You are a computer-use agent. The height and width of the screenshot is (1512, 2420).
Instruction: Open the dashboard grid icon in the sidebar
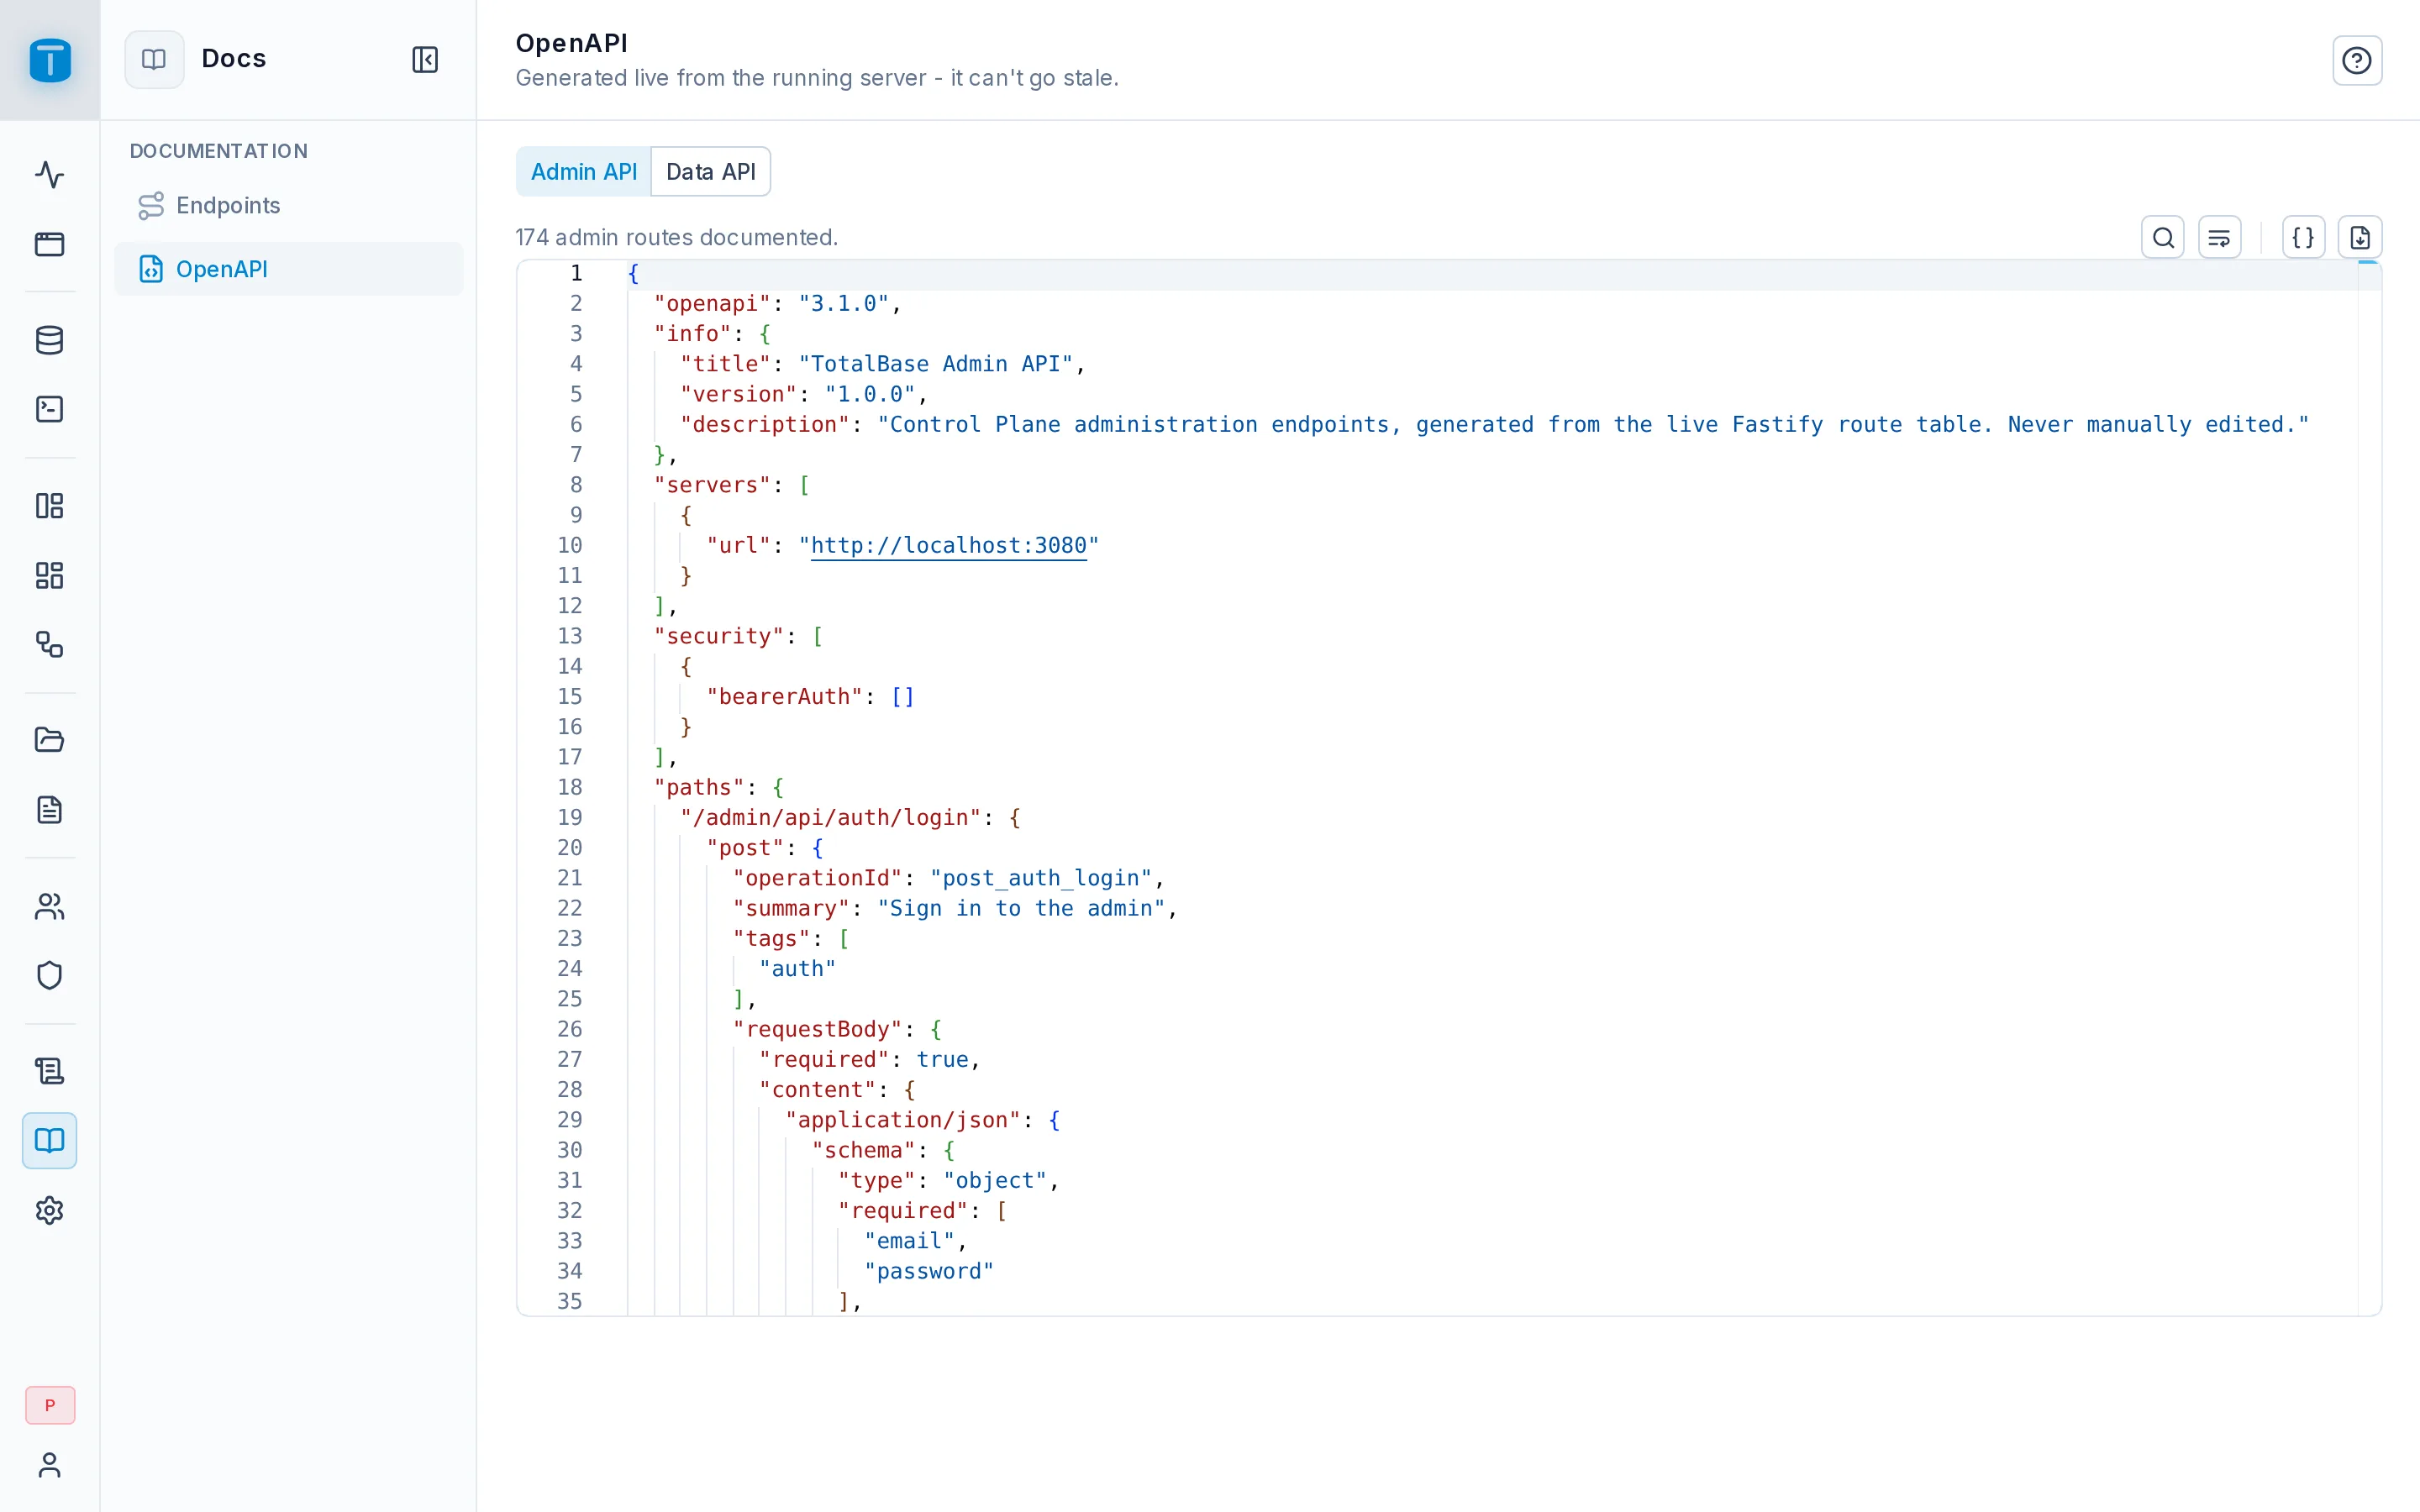pos(50,575)
